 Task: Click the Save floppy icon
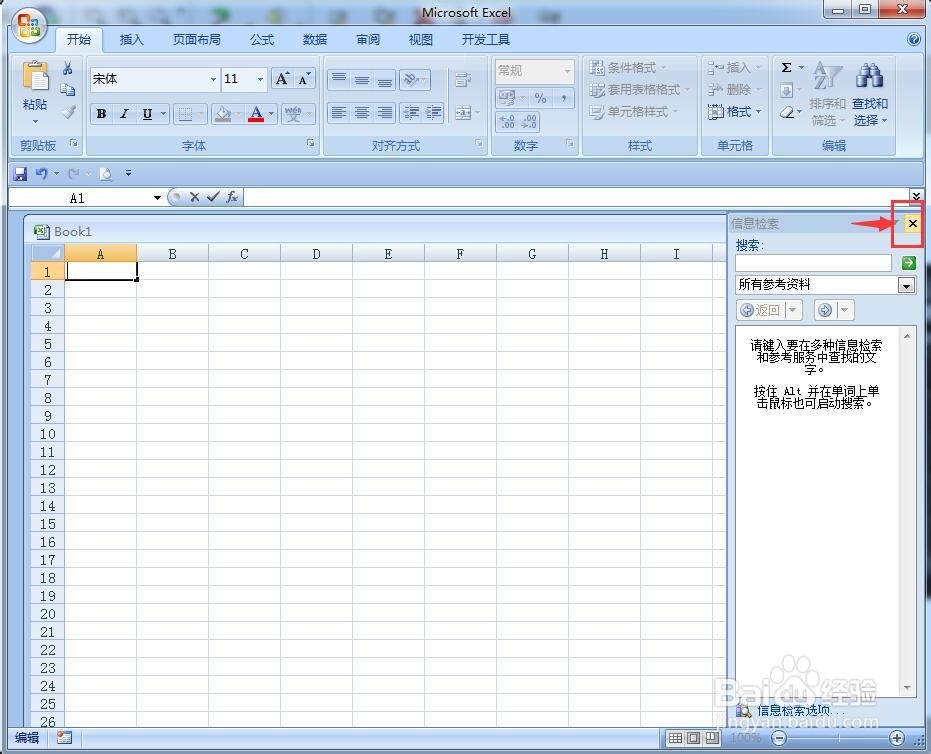(20, 174)
